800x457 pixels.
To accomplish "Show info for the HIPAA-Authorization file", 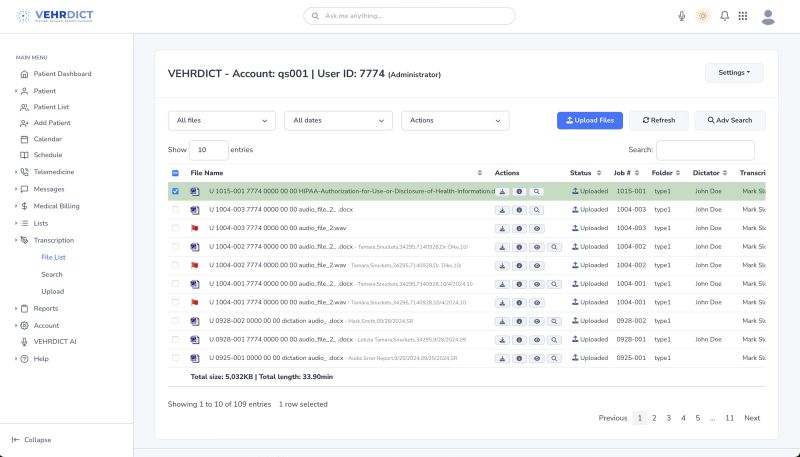I will click(x=519, y=192).
